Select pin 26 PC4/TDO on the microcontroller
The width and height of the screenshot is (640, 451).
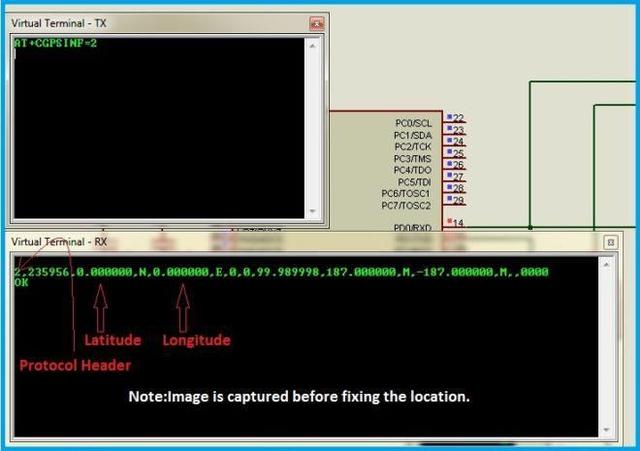(456, 164)
